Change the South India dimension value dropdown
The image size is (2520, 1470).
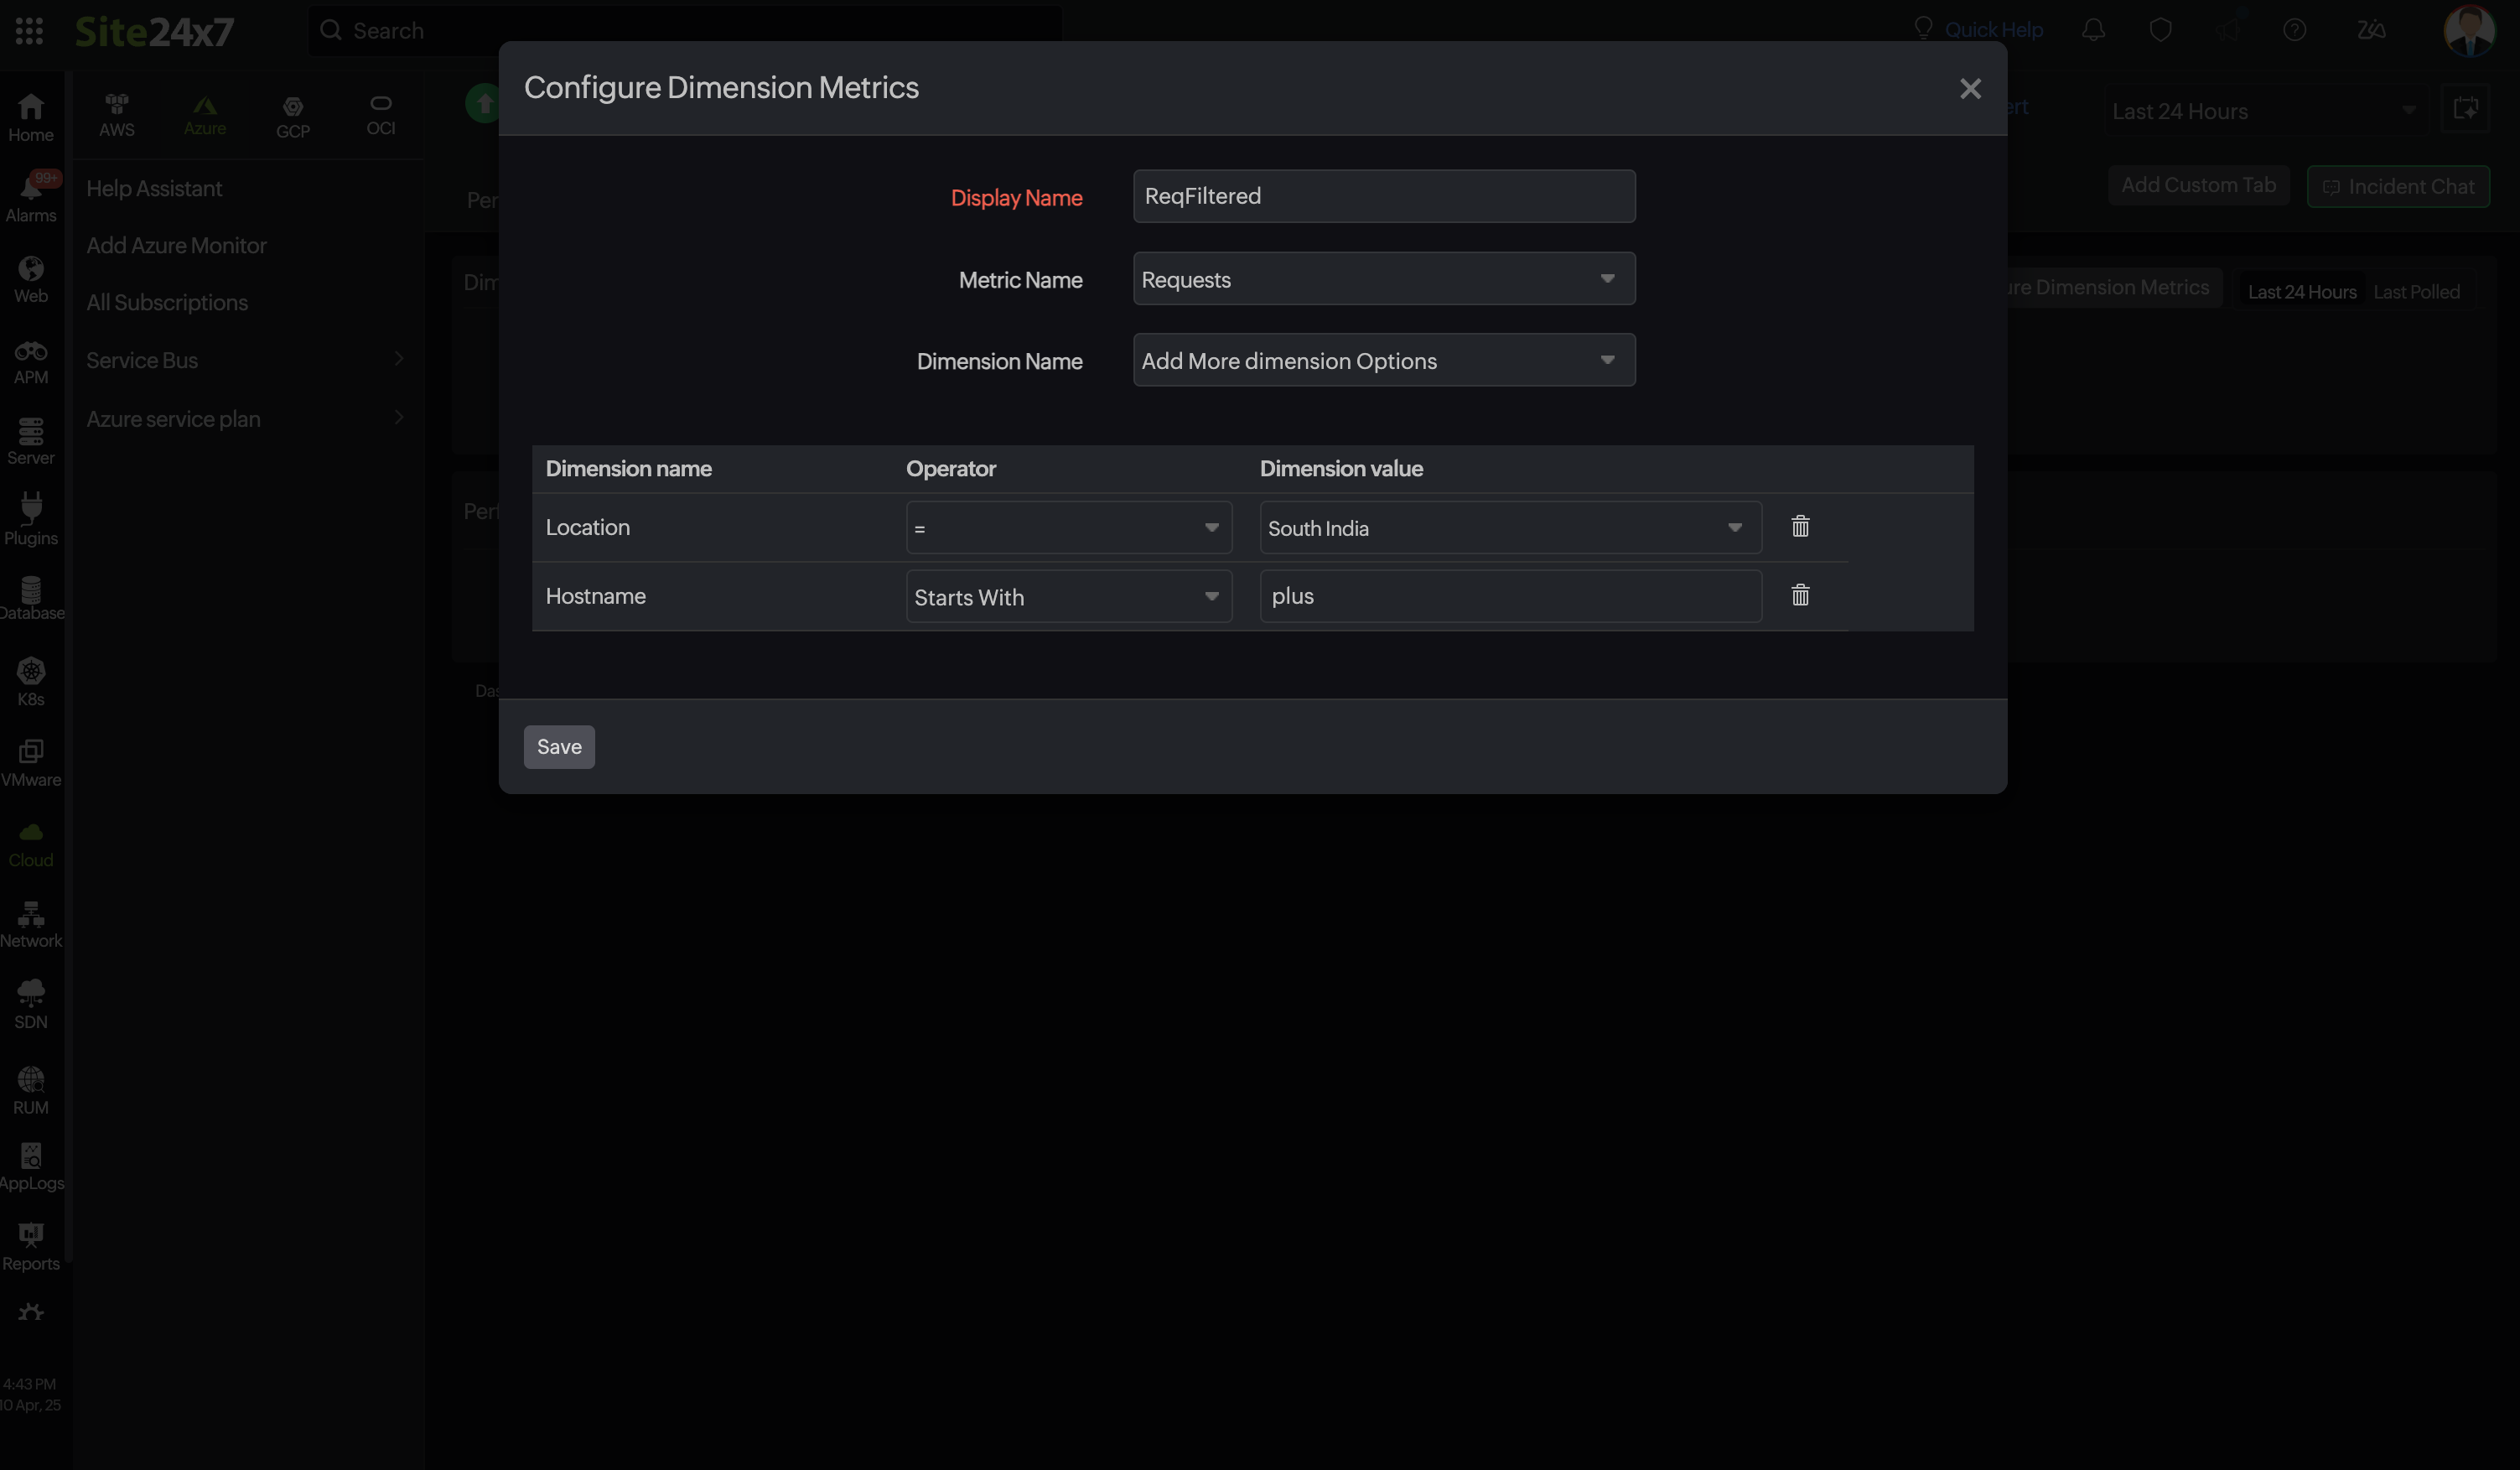1510,527
